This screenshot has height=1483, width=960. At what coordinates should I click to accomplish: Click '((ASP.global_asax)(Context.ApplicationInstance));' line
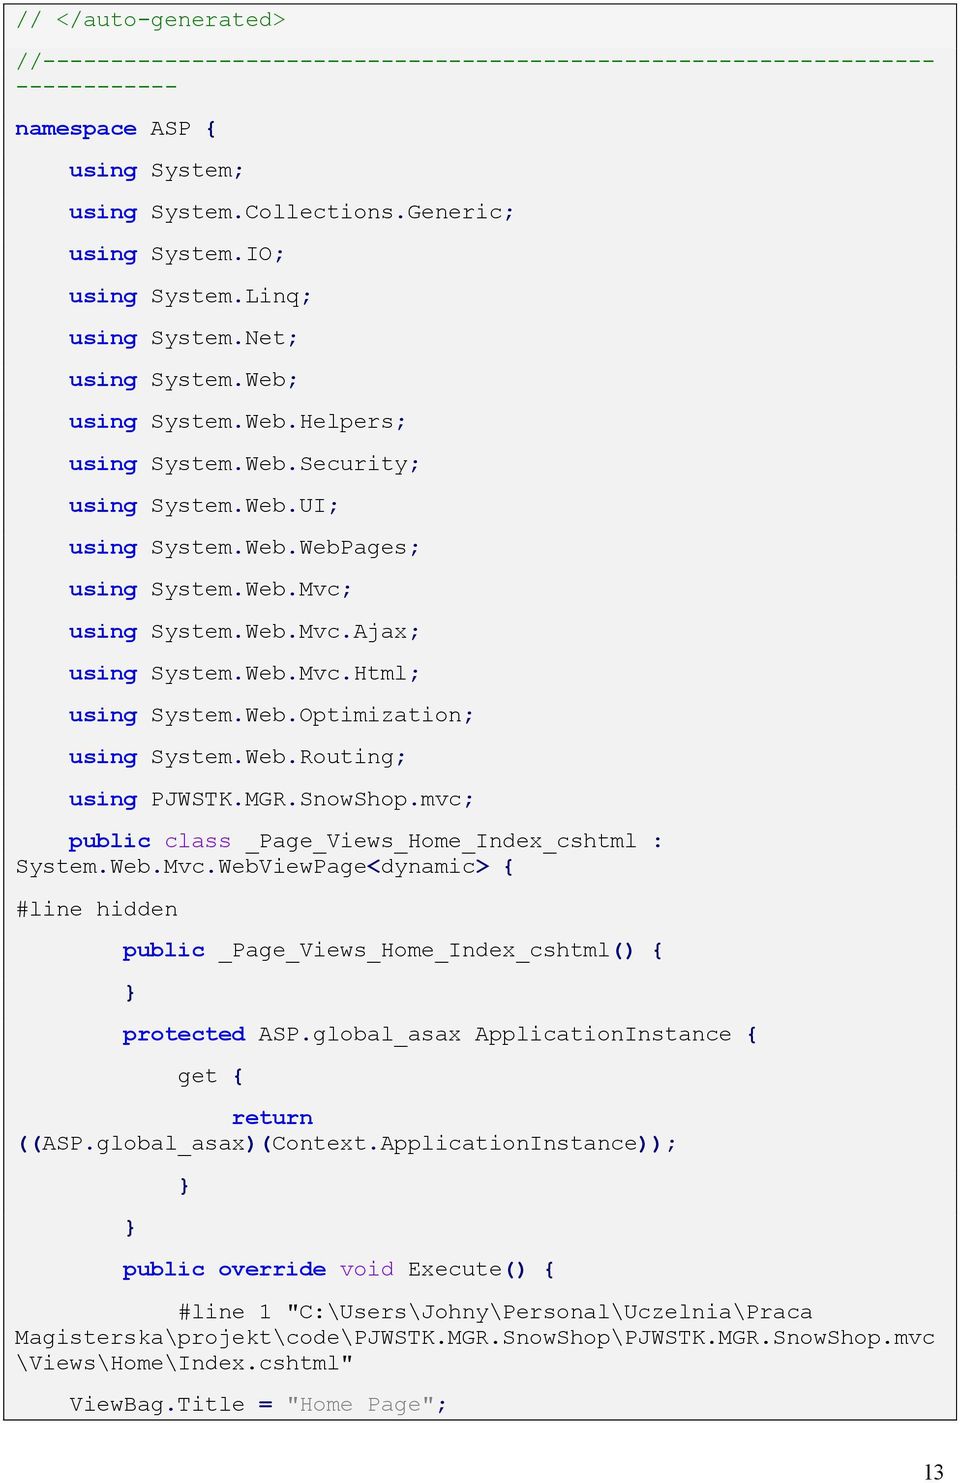347,1144
